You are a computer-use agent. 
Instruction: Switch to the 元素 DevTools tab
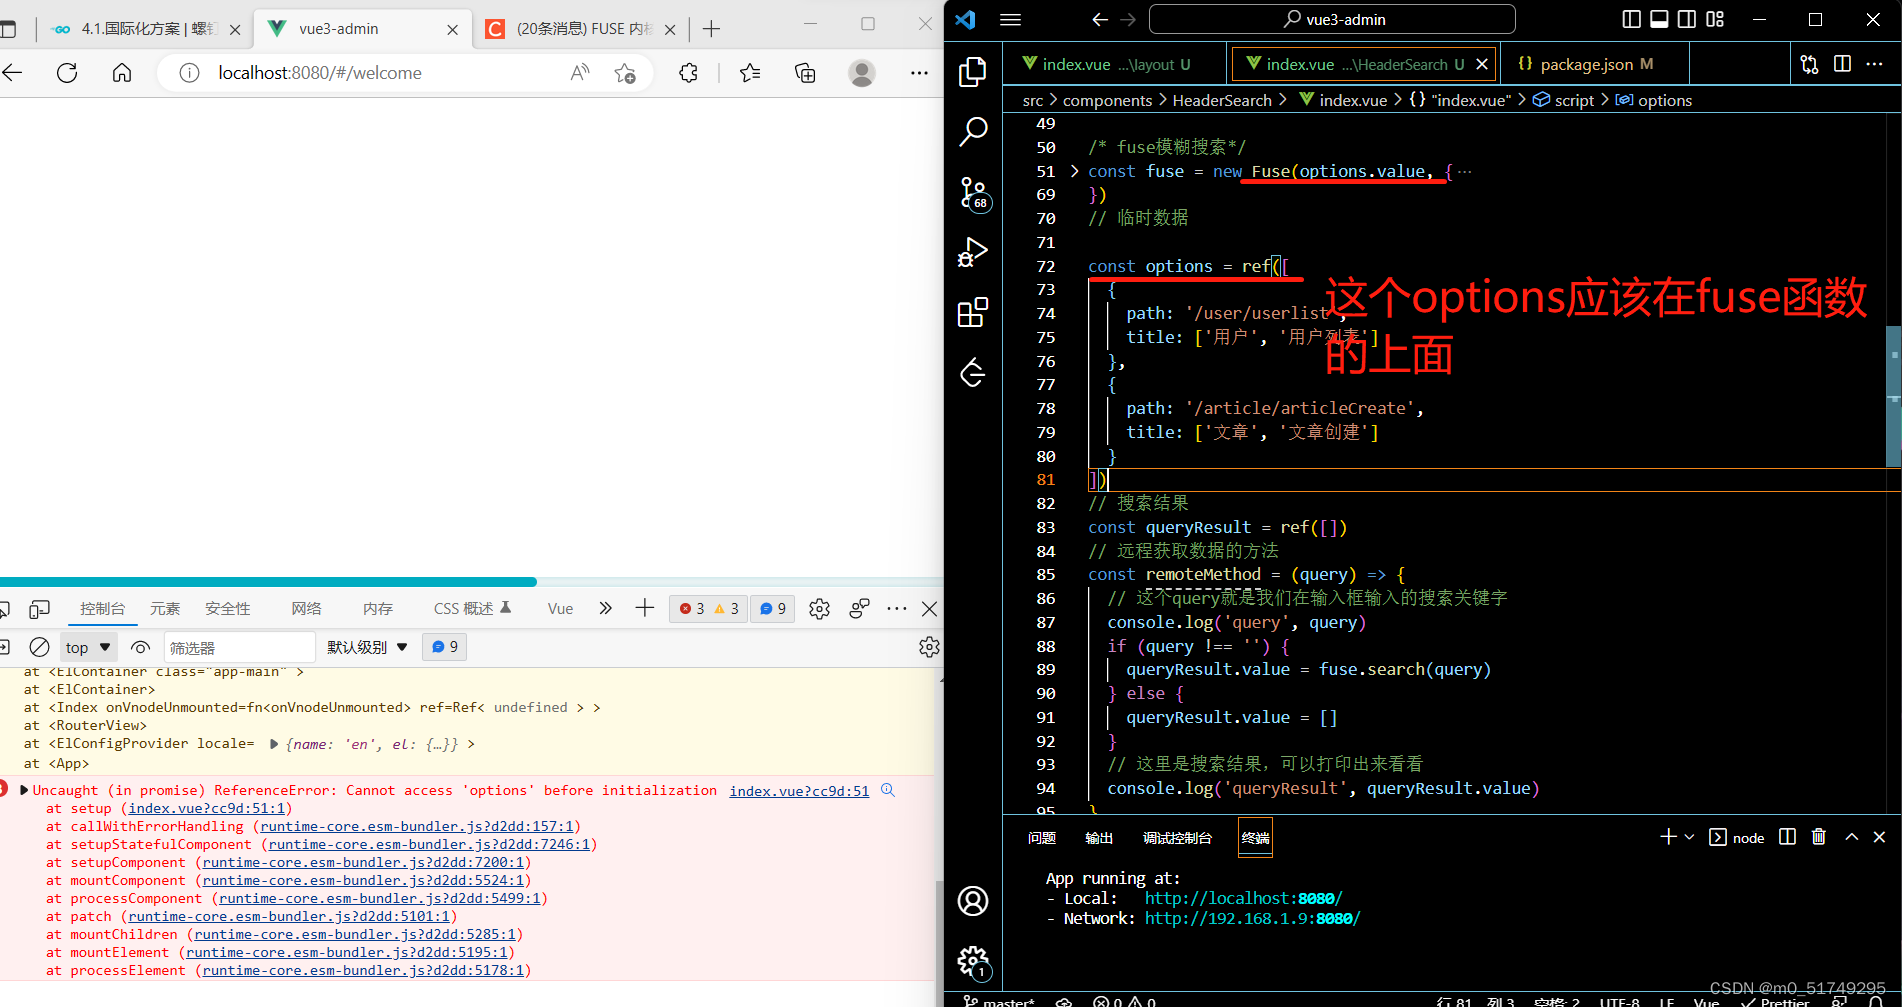(x=164, y=608)
